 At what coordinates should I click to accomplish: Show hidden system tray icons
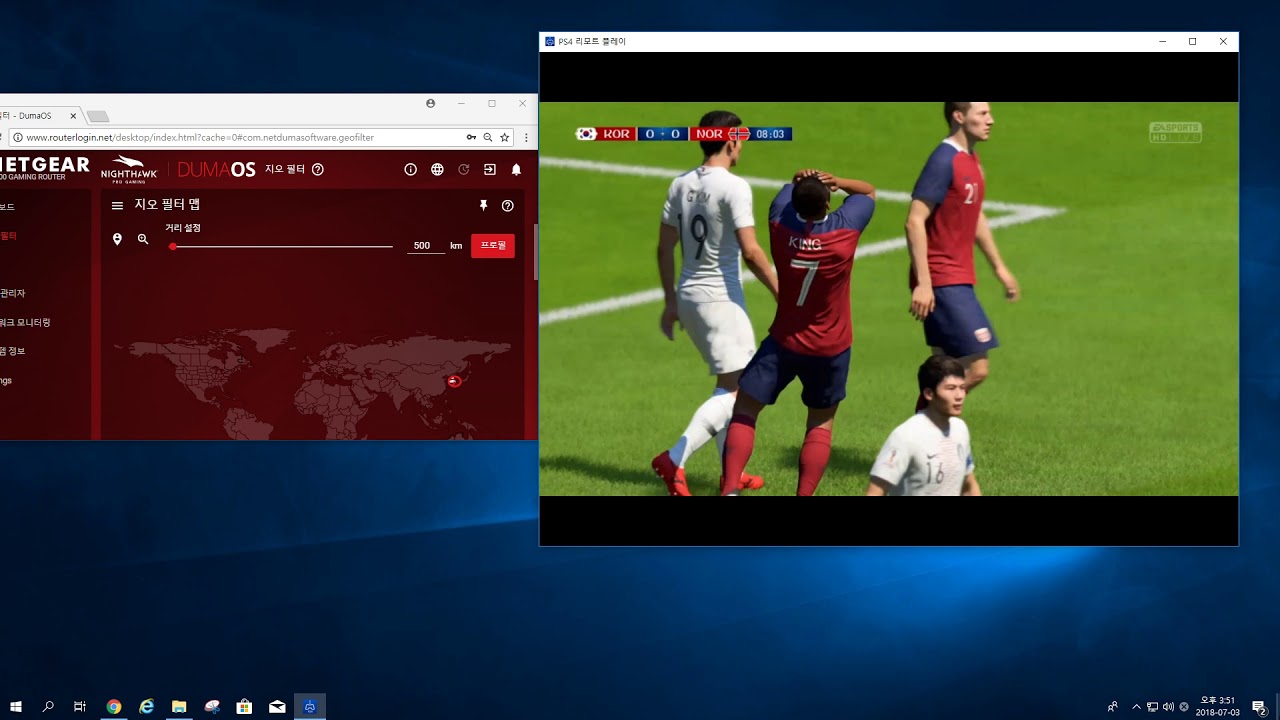pos(1136,707)
